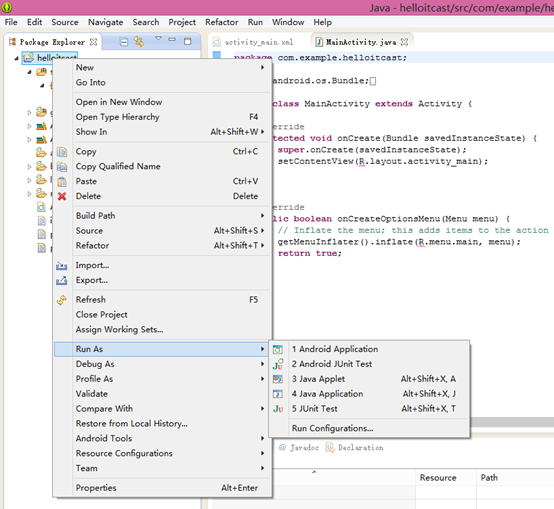Select Go Into

click(163, 82)
